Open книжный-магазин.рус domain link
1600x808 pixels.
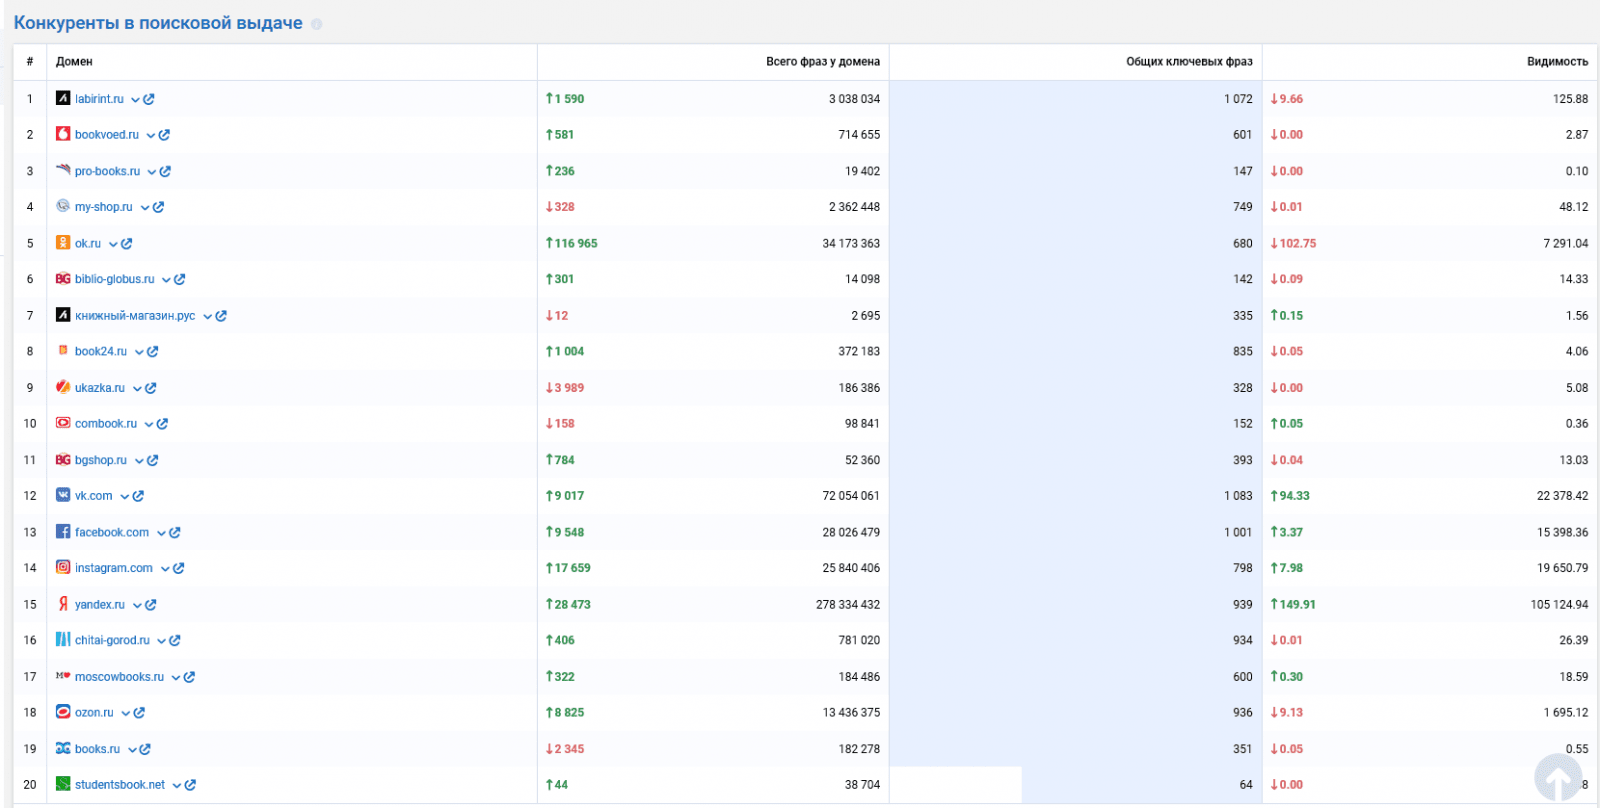pos(135,316)
